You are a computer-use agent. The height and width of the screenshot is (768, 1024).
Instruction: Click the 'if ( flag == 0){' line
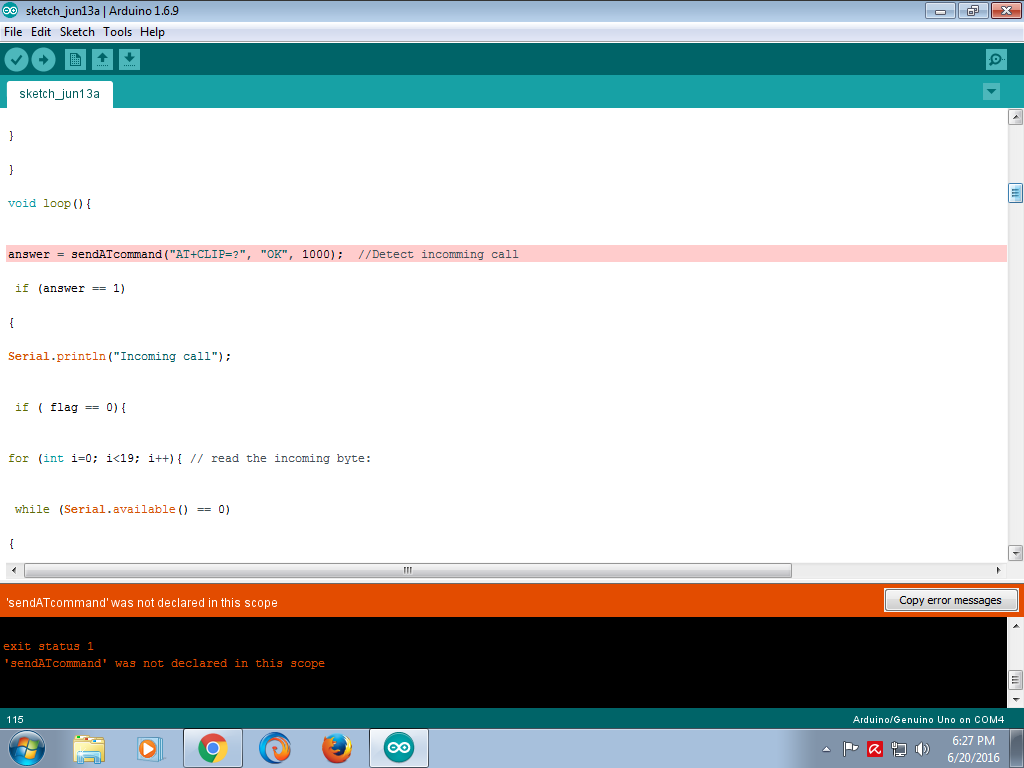(71, 407)
